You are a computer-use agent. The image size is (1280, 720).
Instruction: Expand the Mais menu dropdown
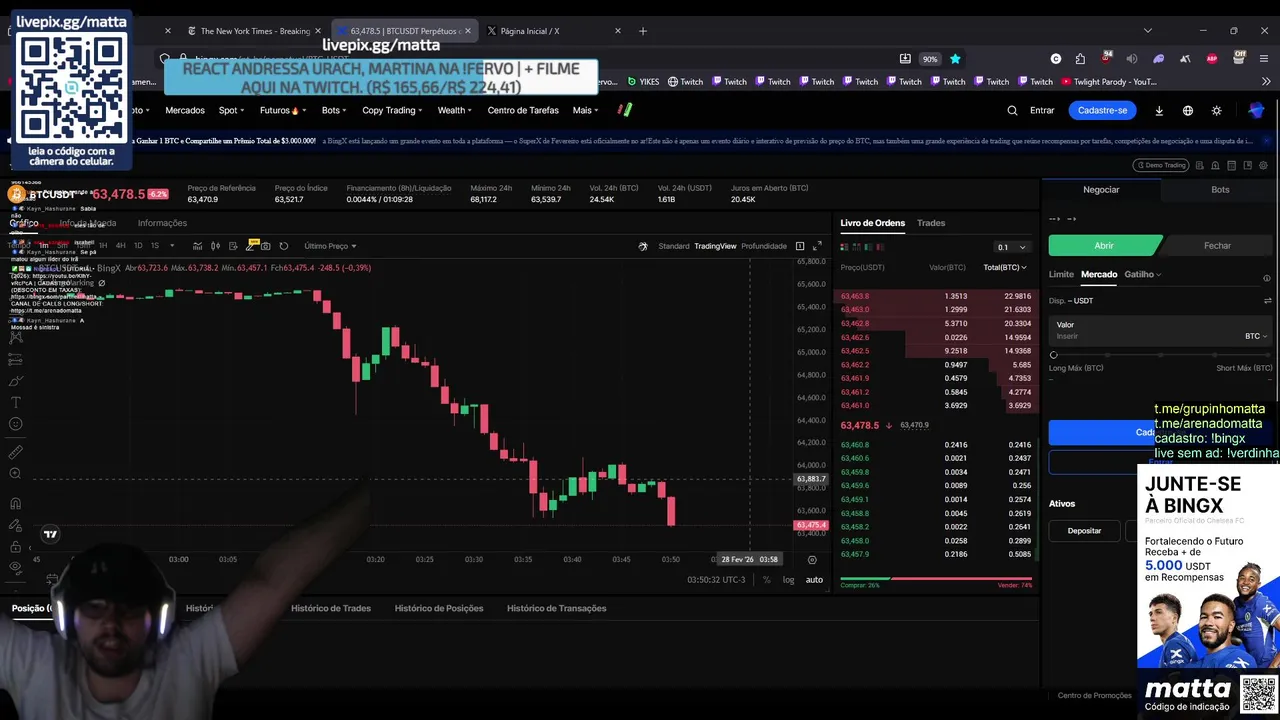tap(586, 110)
